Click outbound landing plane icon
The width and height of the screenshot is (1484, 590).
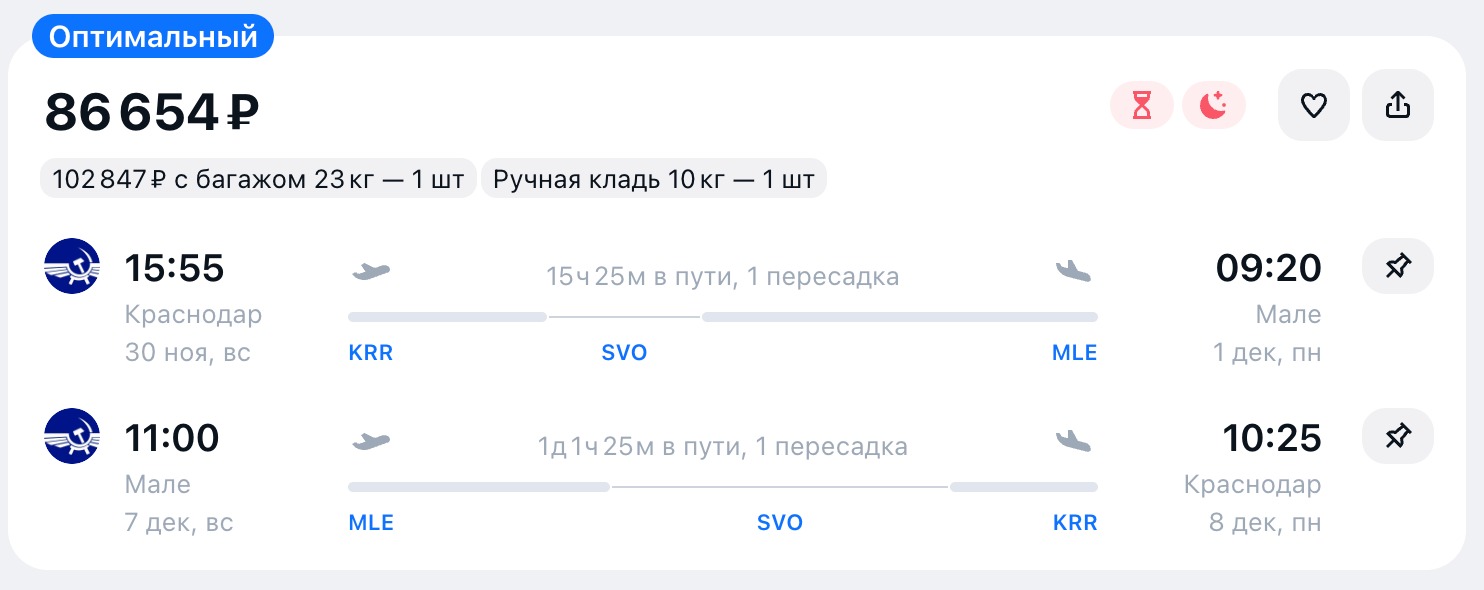pos(1073,270)
